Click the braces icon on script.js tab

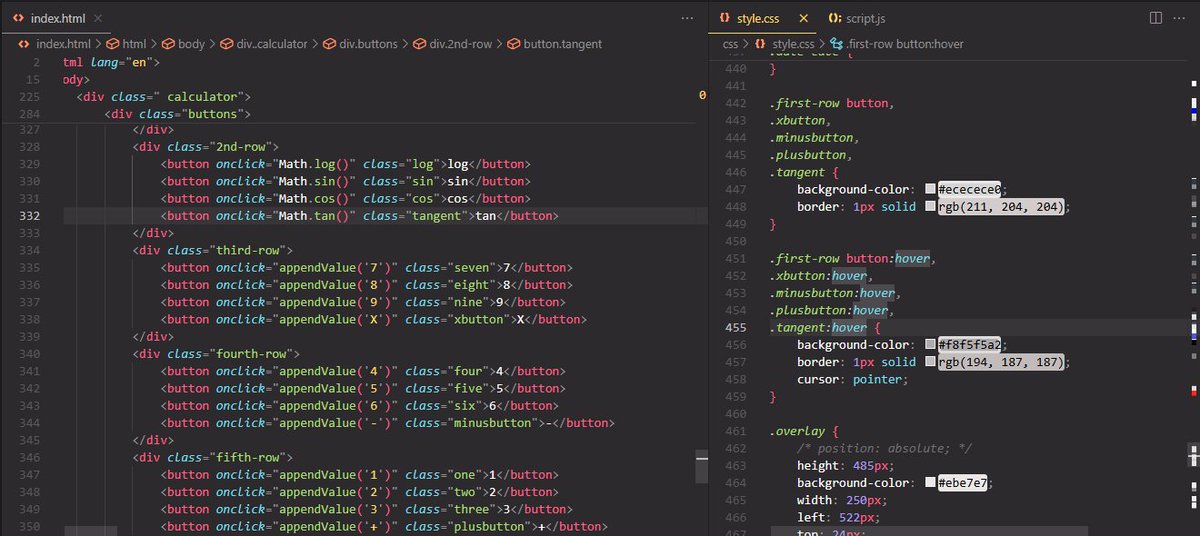click(x=834, y=19)
